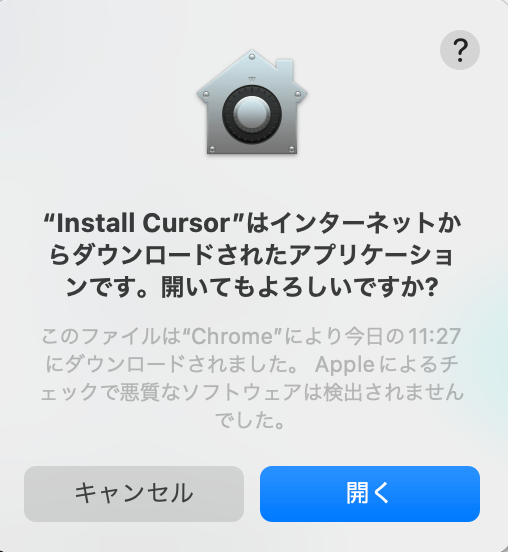Click the gray description paragraph's last line でした。
Viewport: 508px width, 552px height.
click(x=250, y=420)
